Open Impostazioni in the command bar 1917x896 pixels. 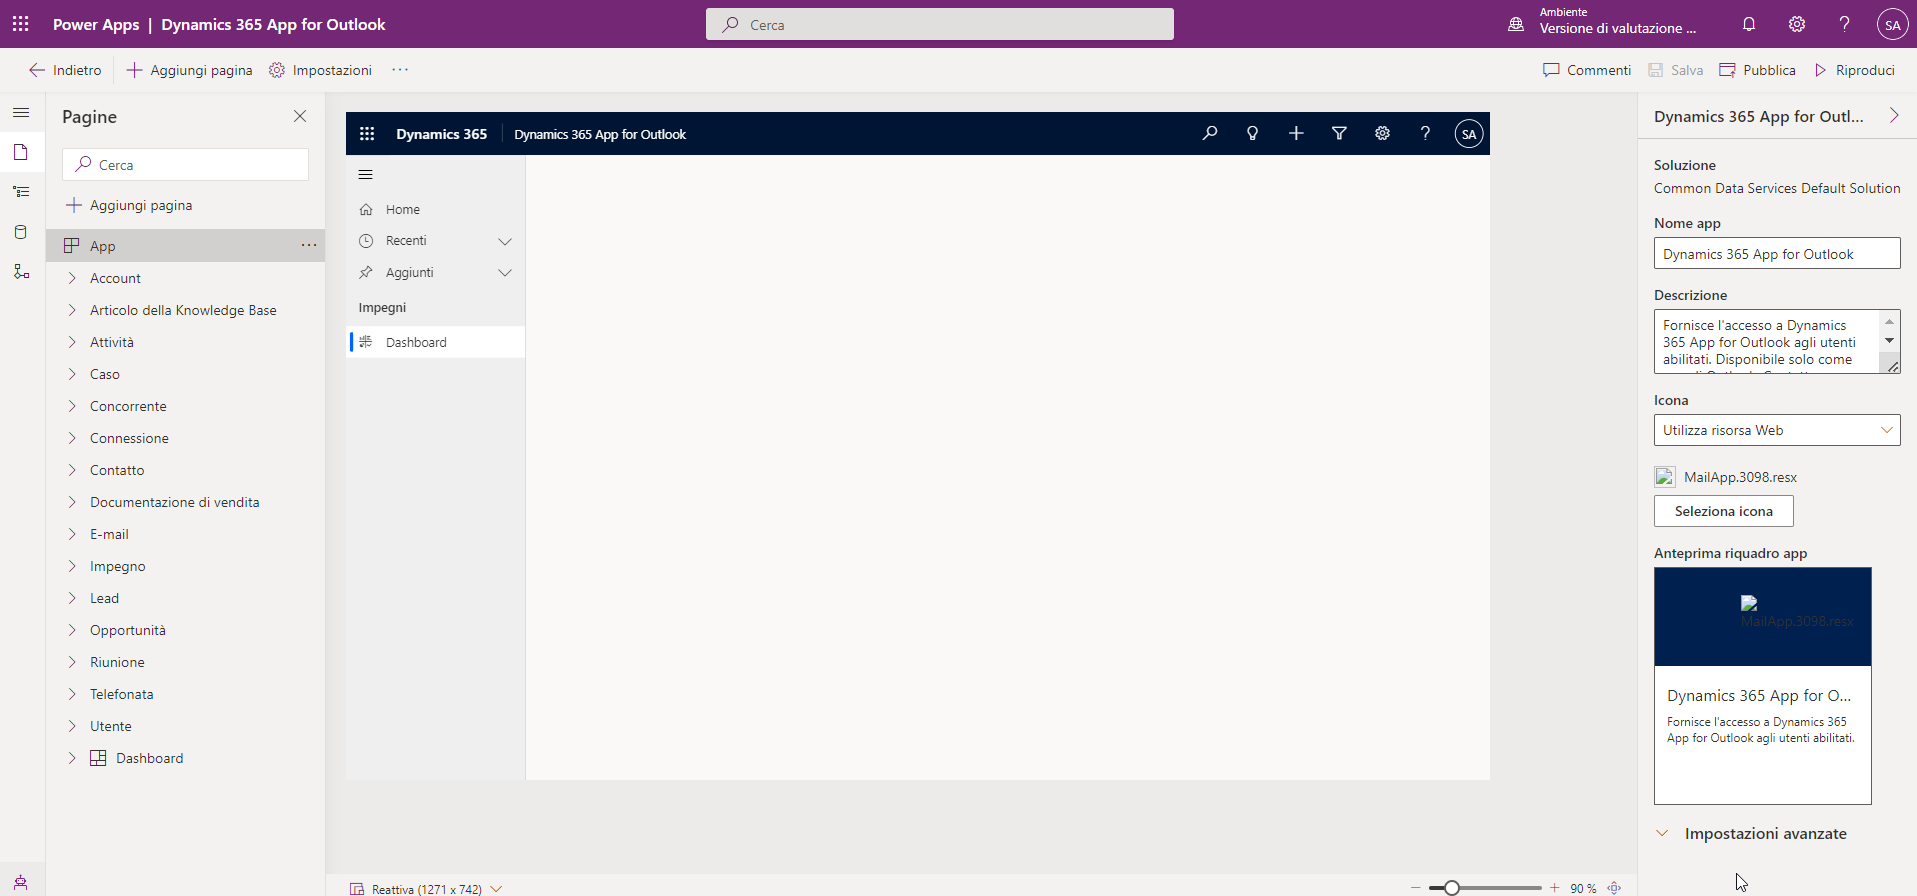(320, 70)
